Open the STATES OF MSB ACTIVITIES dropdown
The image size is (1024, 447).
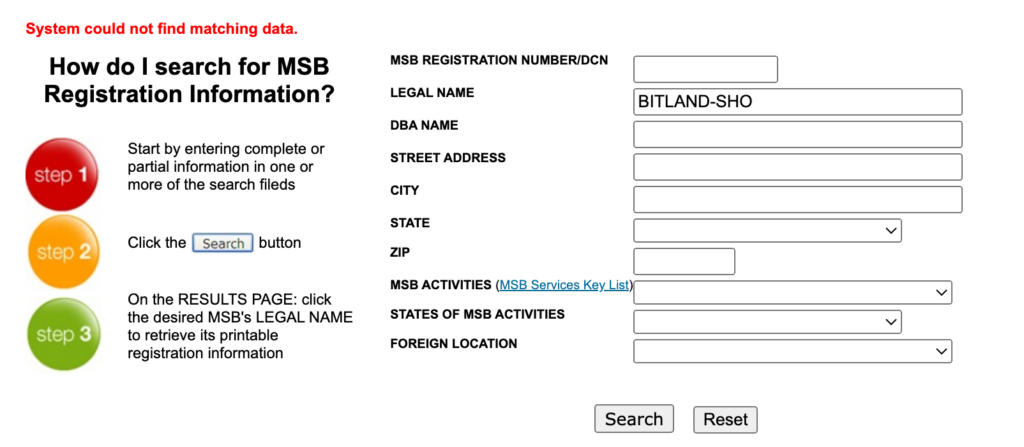pos(767,322)
